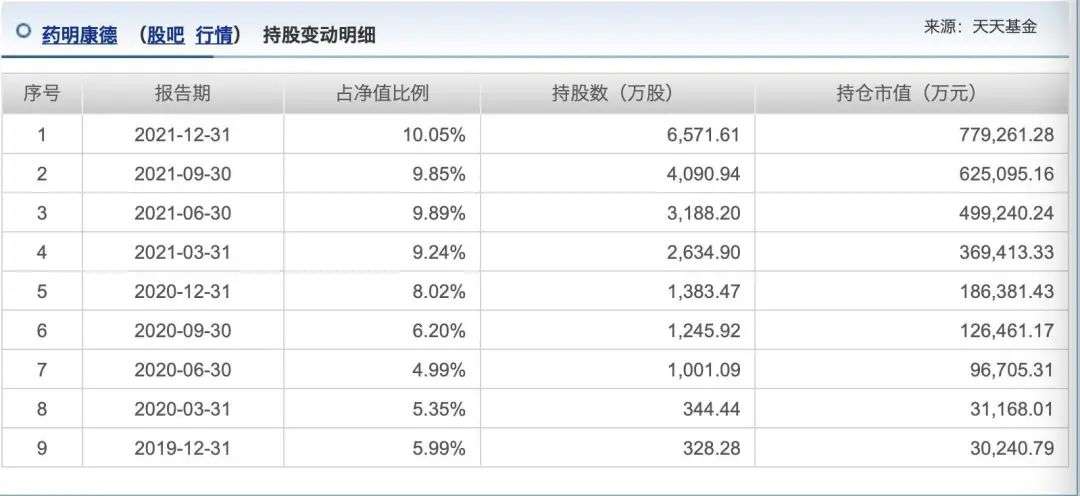Open the 股吧 forum link
The image size is (1080, 496).
pyautogui.click(x=165, y=34)
